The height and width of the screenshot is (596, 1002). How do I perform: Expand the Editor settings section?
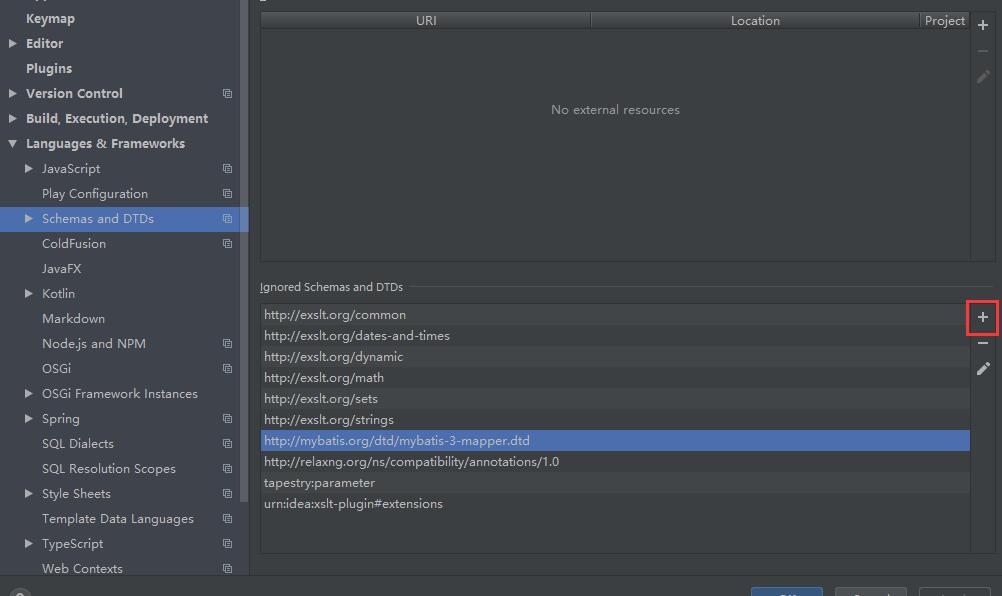pyautogui.click(x=12, y=44)
